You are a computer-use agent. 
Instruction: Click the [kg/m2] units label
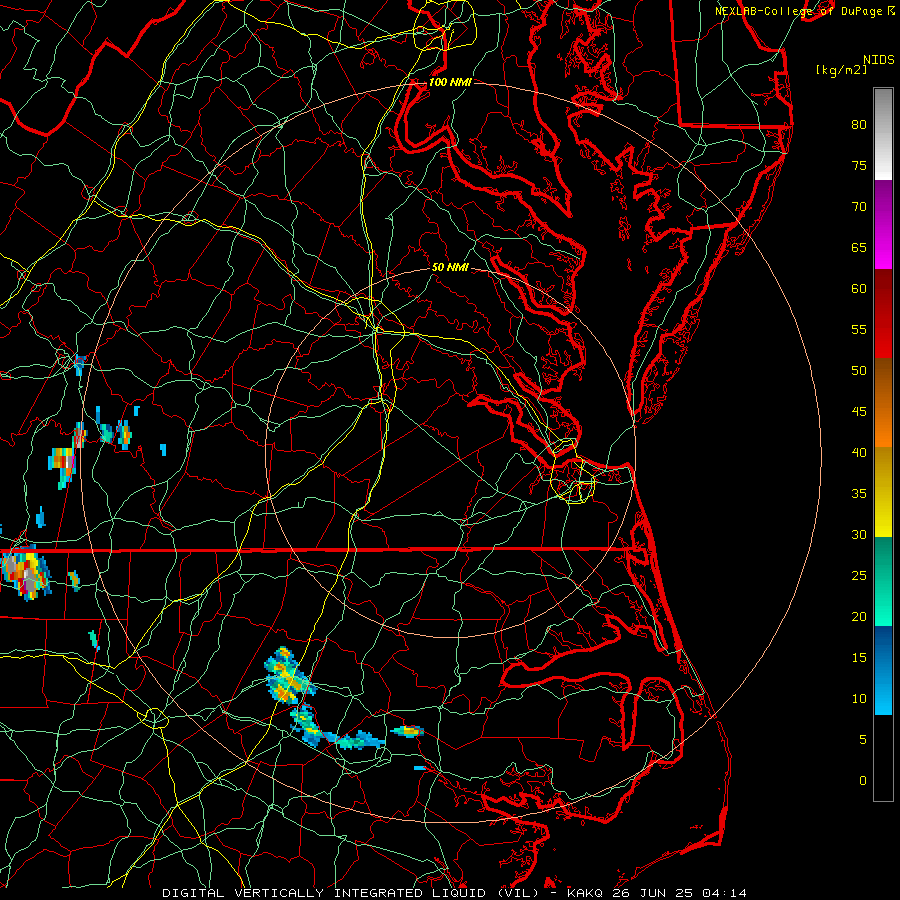841,70
